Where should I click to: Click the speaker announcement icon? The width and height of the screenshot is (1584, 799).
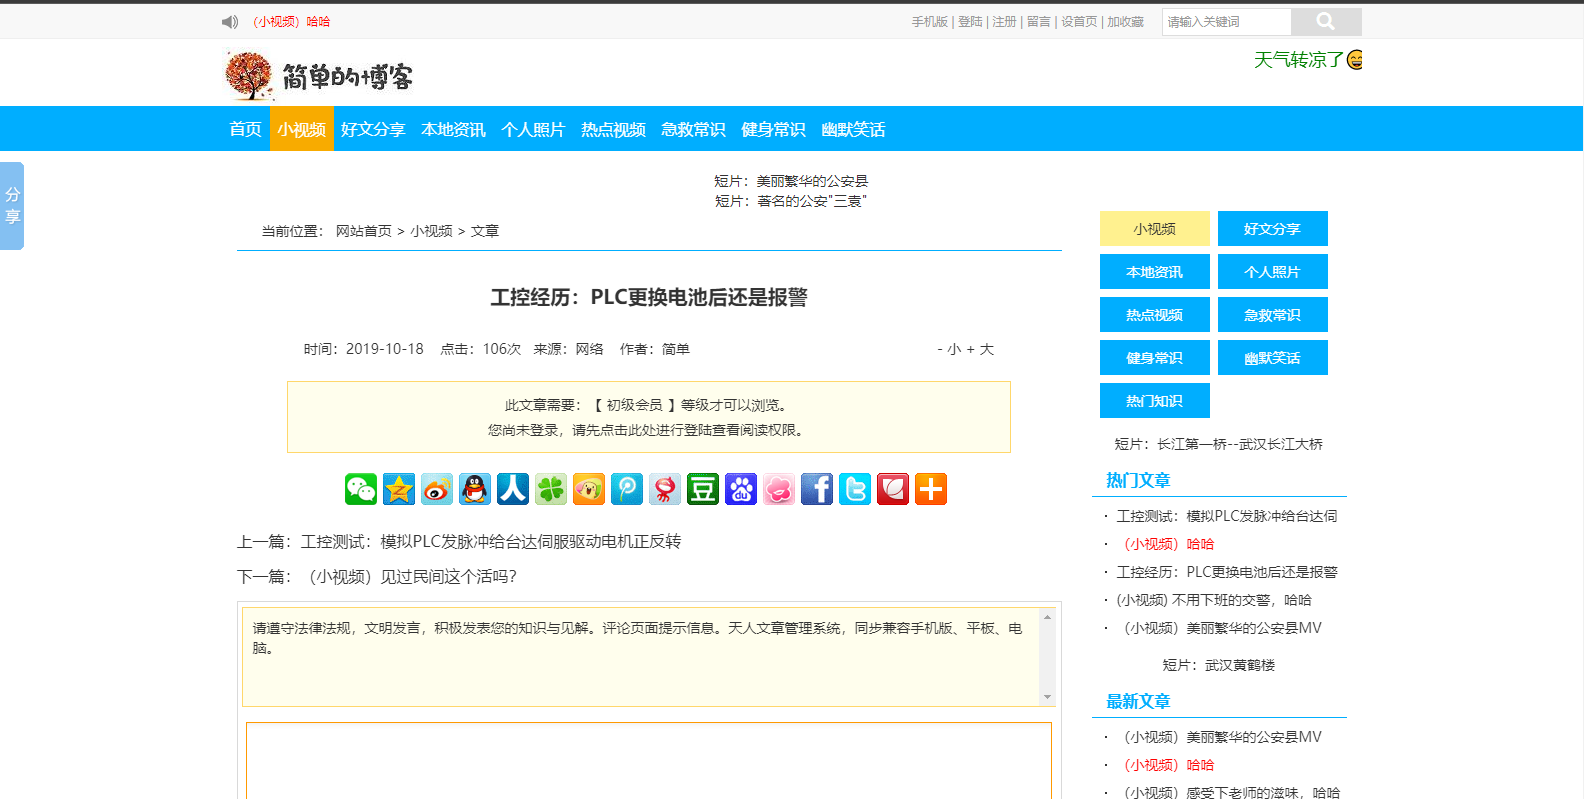pos(230,22)
